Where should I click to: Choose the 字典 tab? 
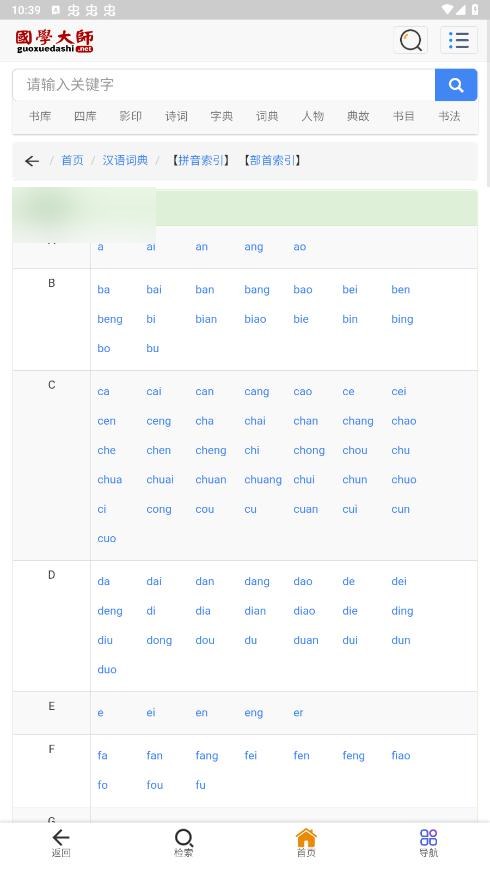point(222,116)
